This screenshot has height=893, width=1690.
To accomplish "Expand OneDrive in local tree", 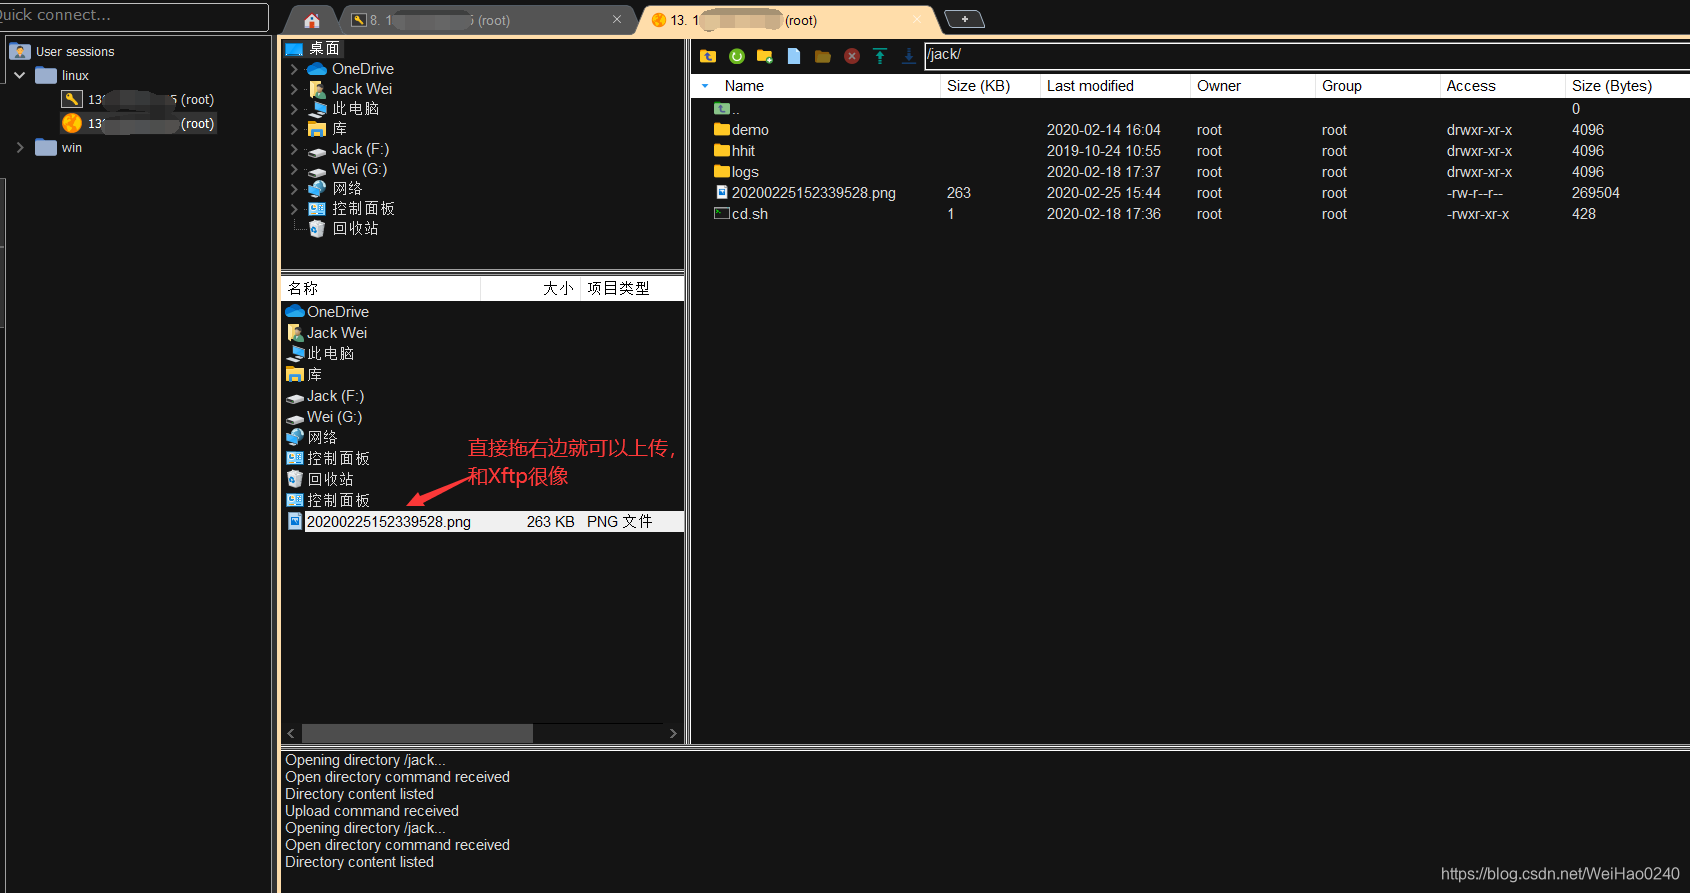I will (294, 69).
